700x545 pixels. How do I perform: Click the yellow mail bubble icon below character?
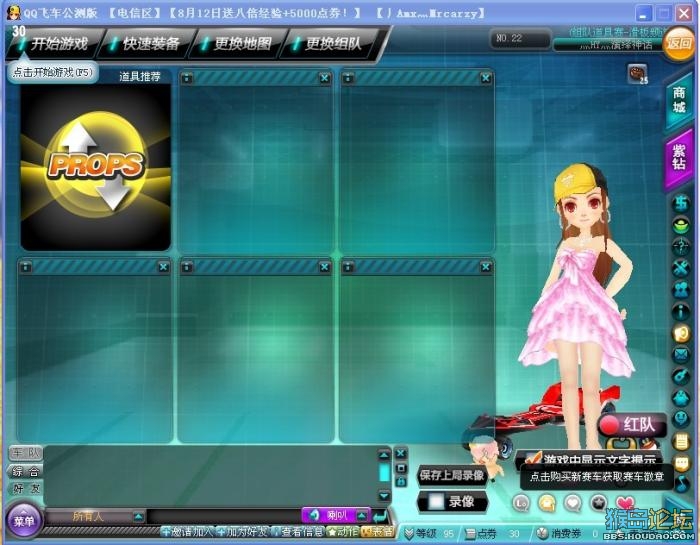click(547, 503)
